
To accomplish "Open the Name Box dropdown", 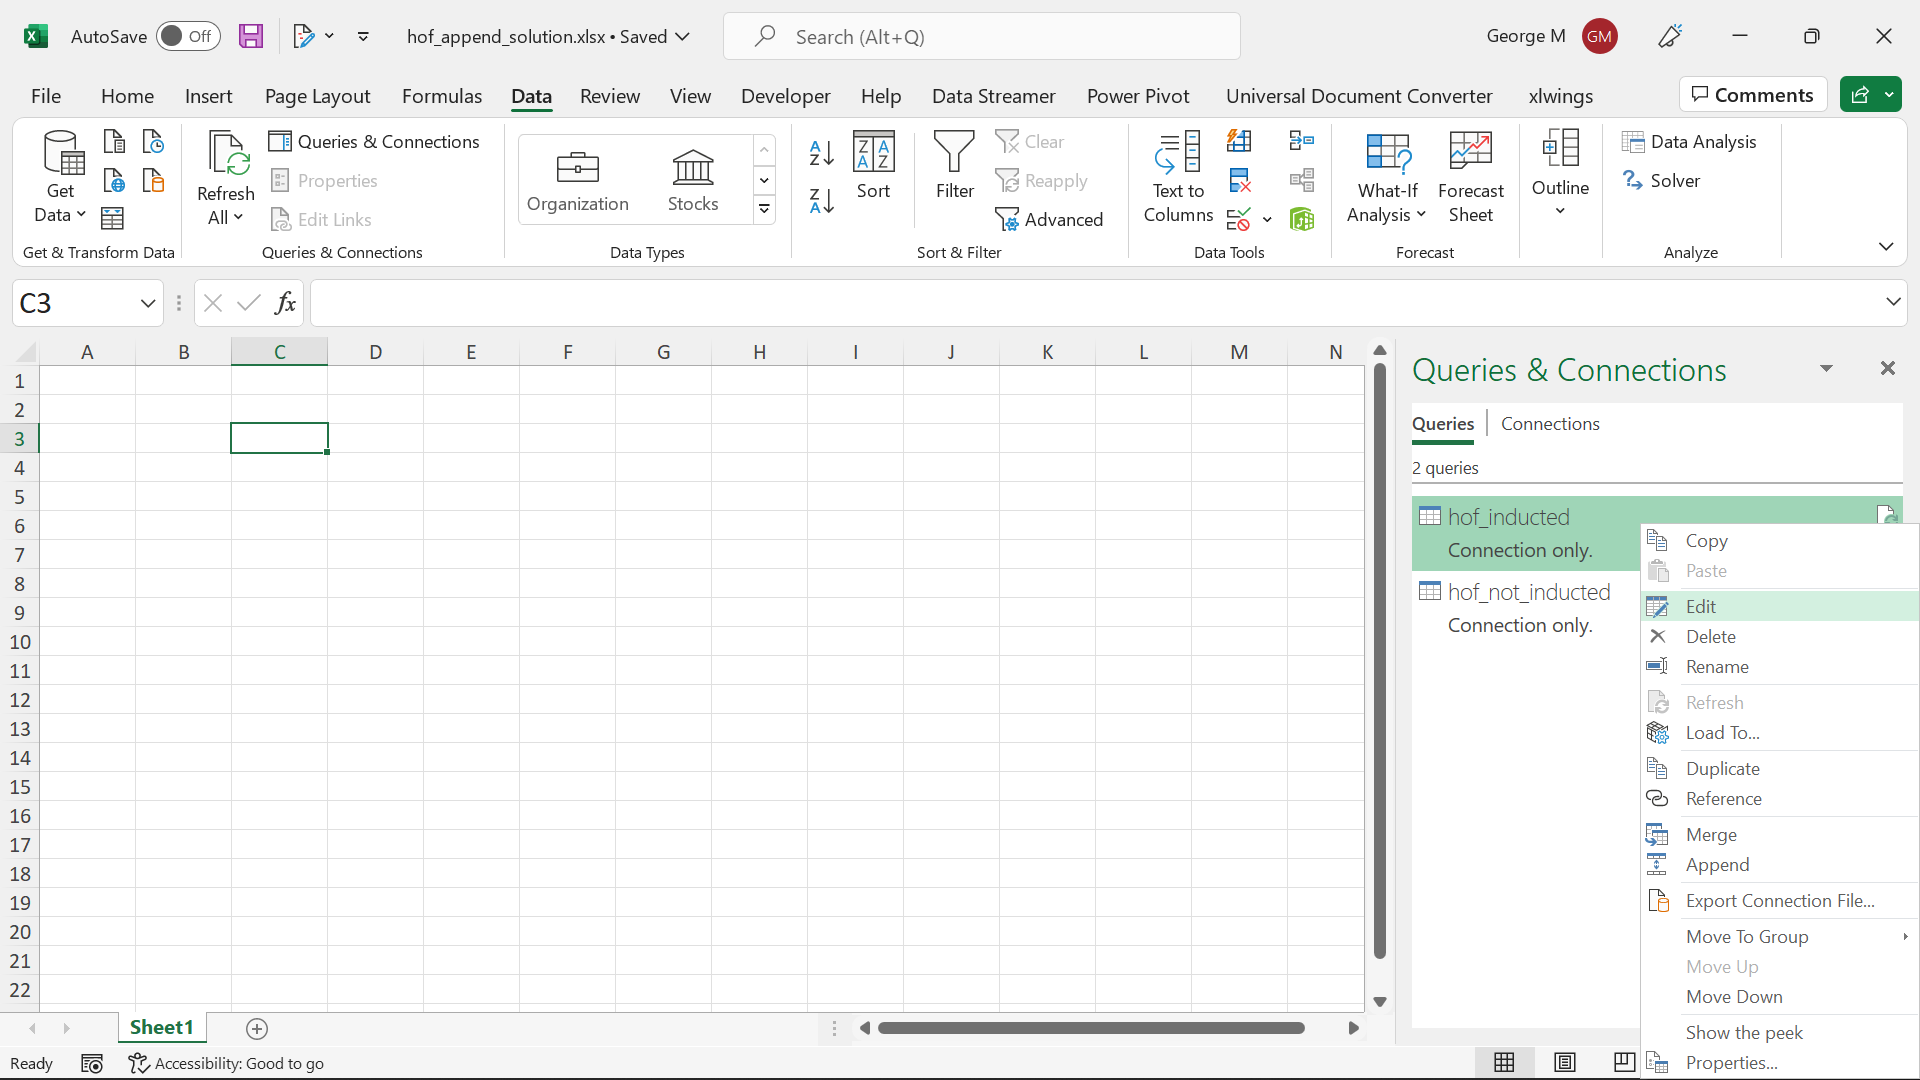I will tap(147, 303).
